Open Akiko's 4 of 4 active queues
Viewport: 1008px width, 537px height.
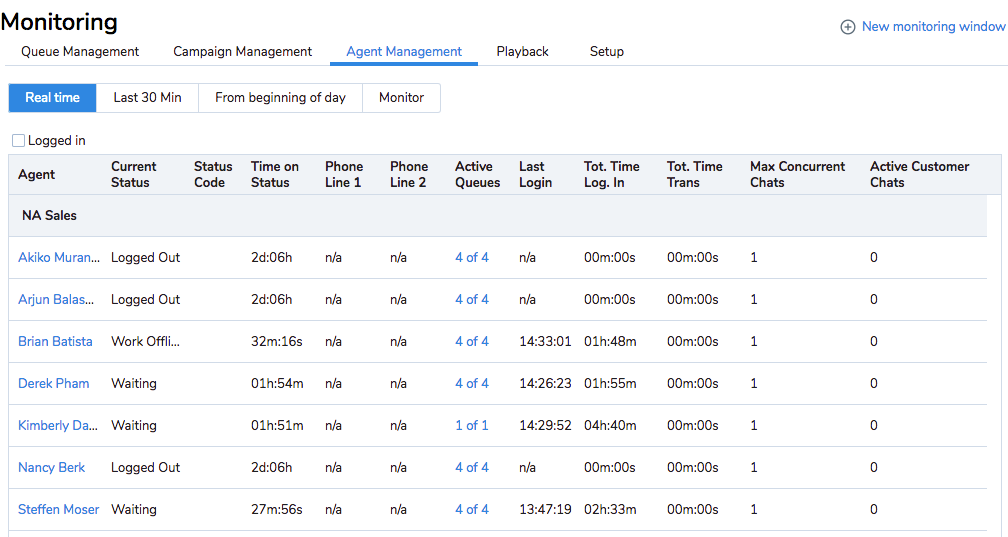pyautogui.click(x=472, y=257)
